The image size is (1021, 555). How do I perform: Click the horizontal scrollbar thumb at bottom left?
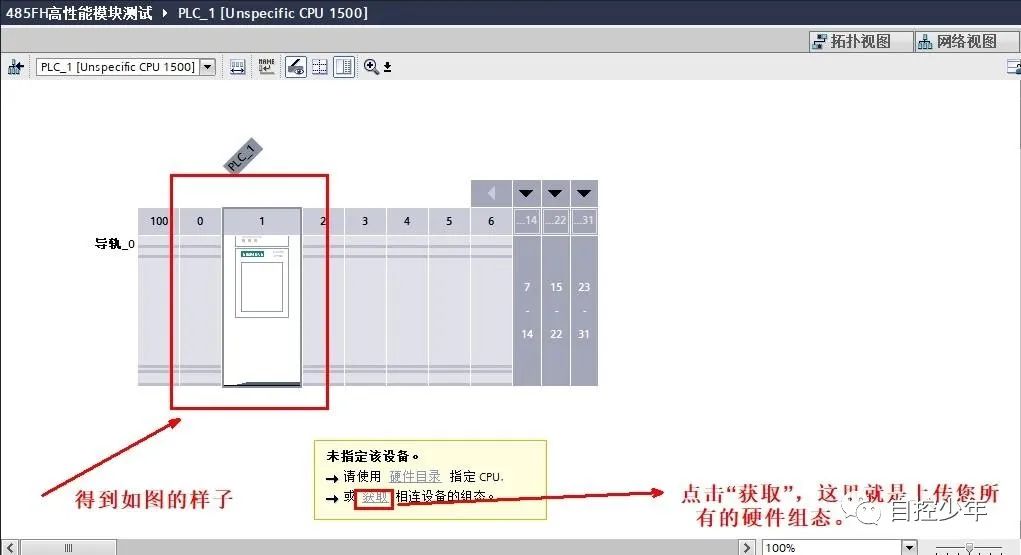[x=68, y=548]
